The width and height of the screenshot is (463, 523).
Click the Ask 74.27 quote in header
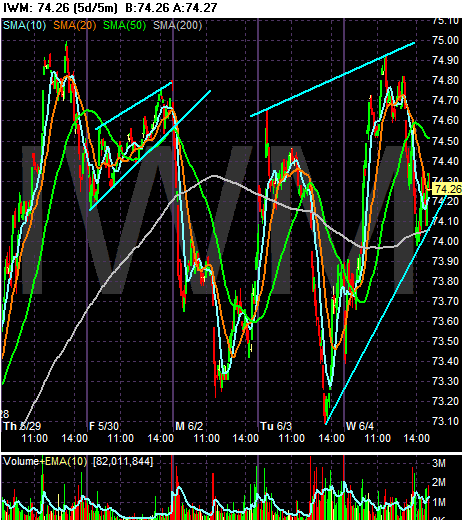[195, 7]
